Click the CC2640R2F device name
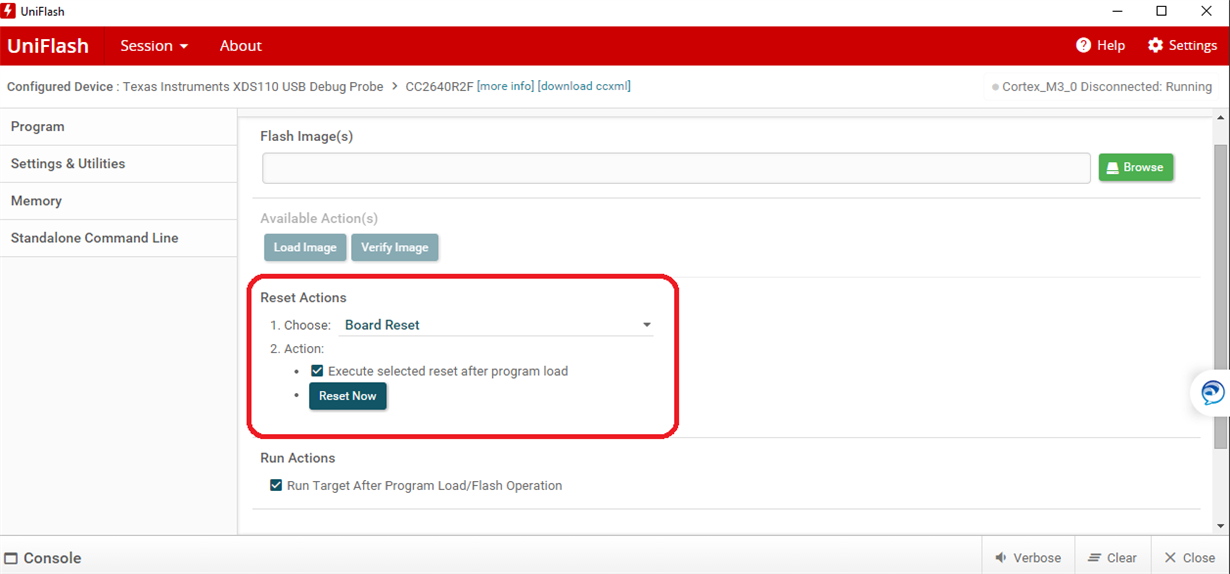The image size is (1230, 574). pyautogui.click(x=439, y=87)
